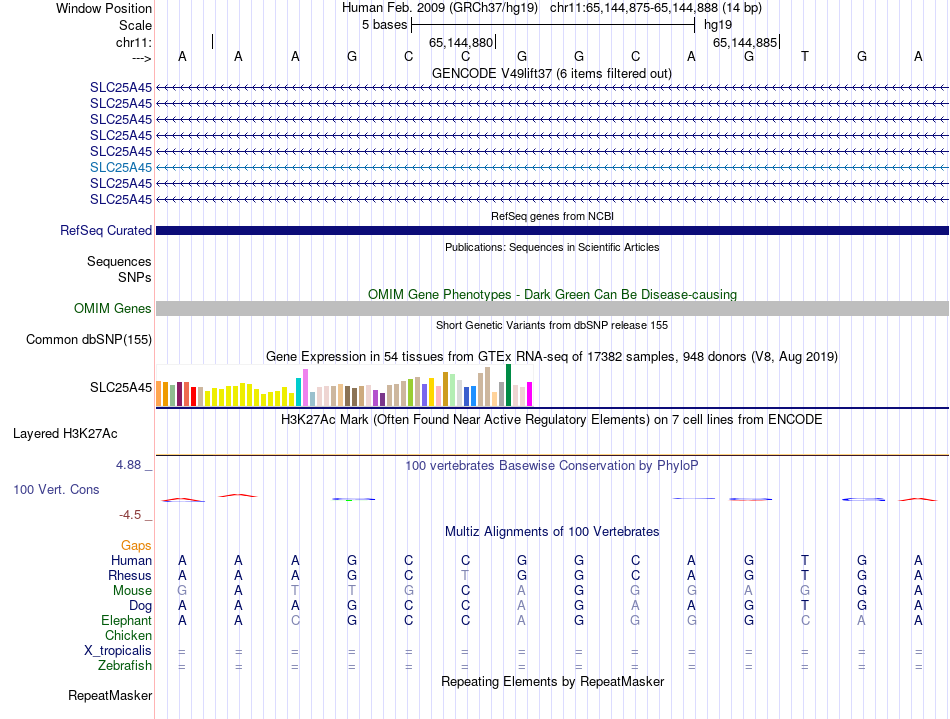Click the Gene Expression in 54 tissues title

(552, 356)
